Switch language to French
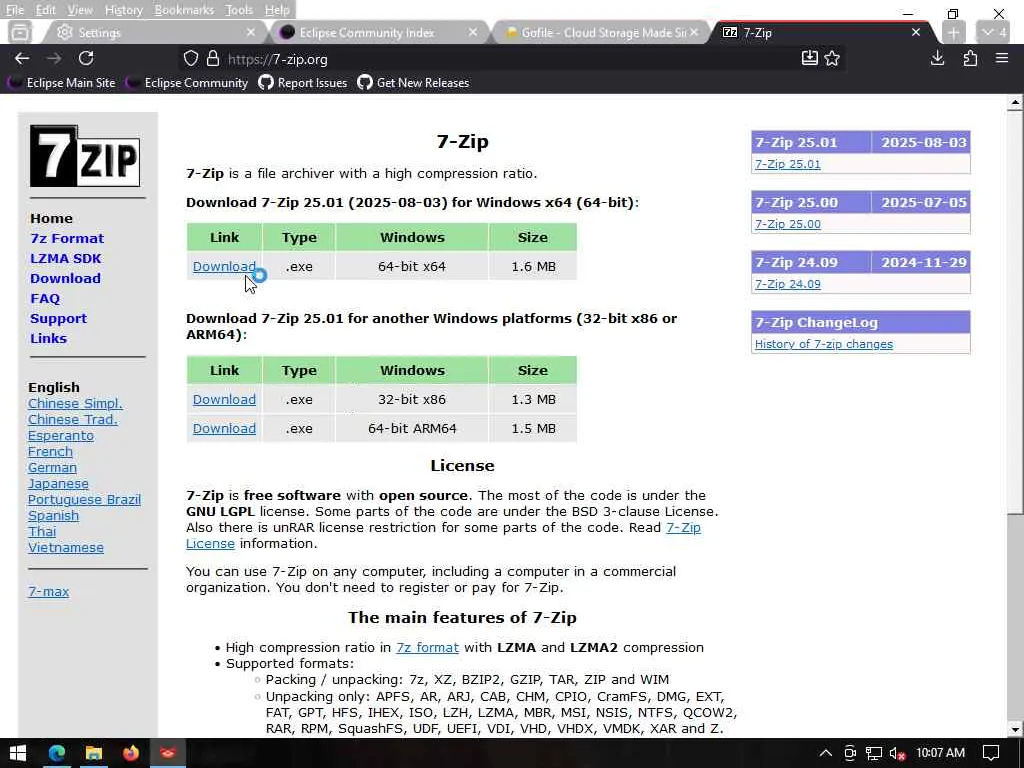 [50, 452]
